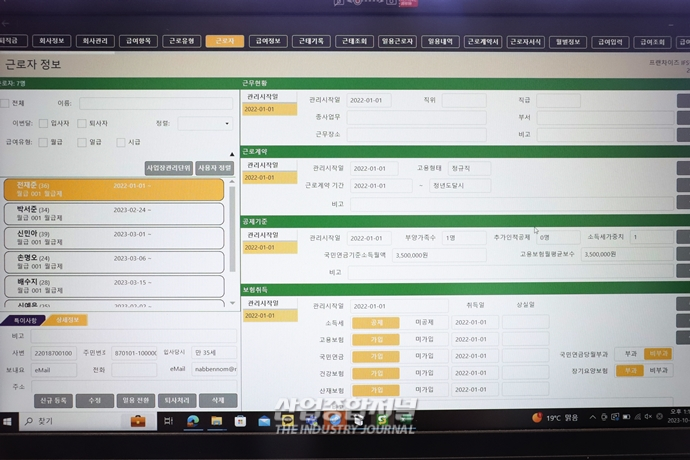Viewport: 690px width, 460px height.
Task: Check the 전체 checkbox
Action: [x=6, y=103]
